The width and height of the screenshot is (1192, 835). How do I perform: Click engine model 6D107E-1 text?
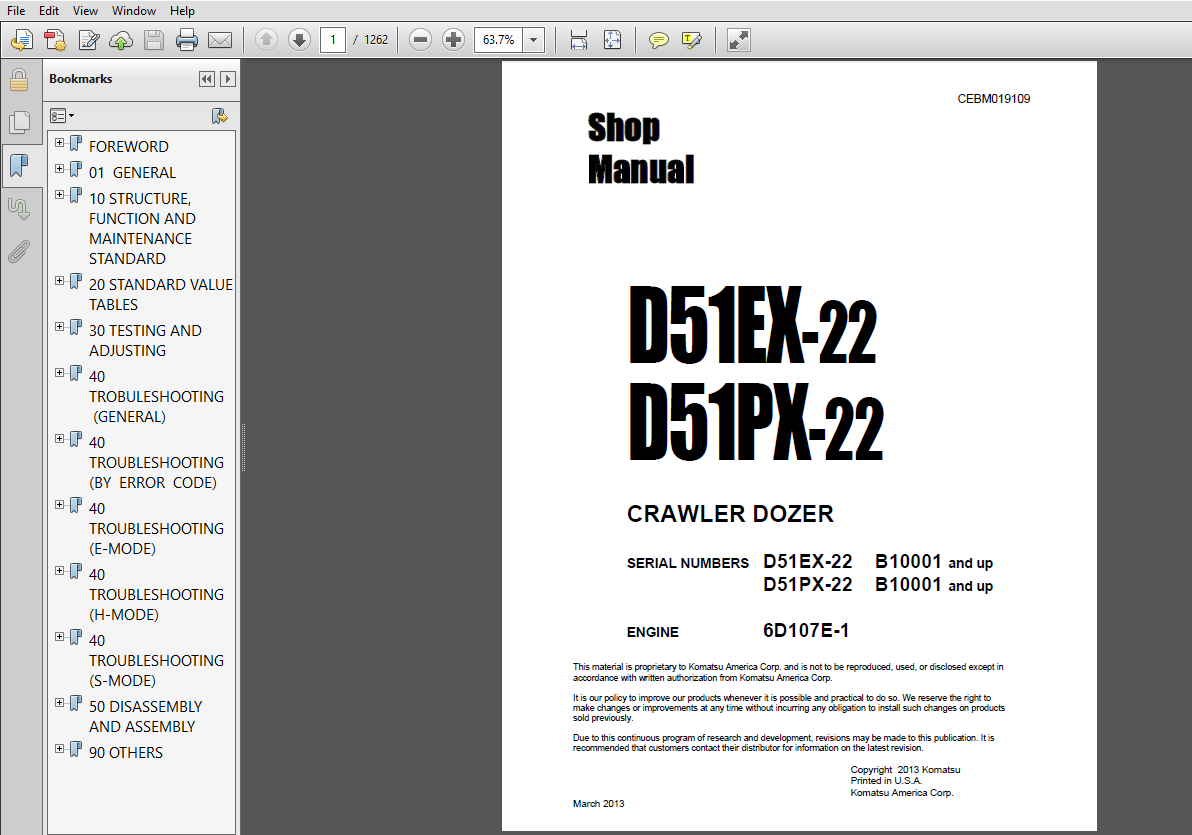(806, 630)
